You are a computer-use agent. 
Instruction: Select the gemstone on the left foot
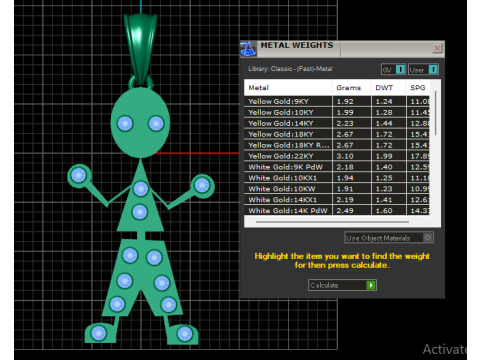[x=99, y=333]
